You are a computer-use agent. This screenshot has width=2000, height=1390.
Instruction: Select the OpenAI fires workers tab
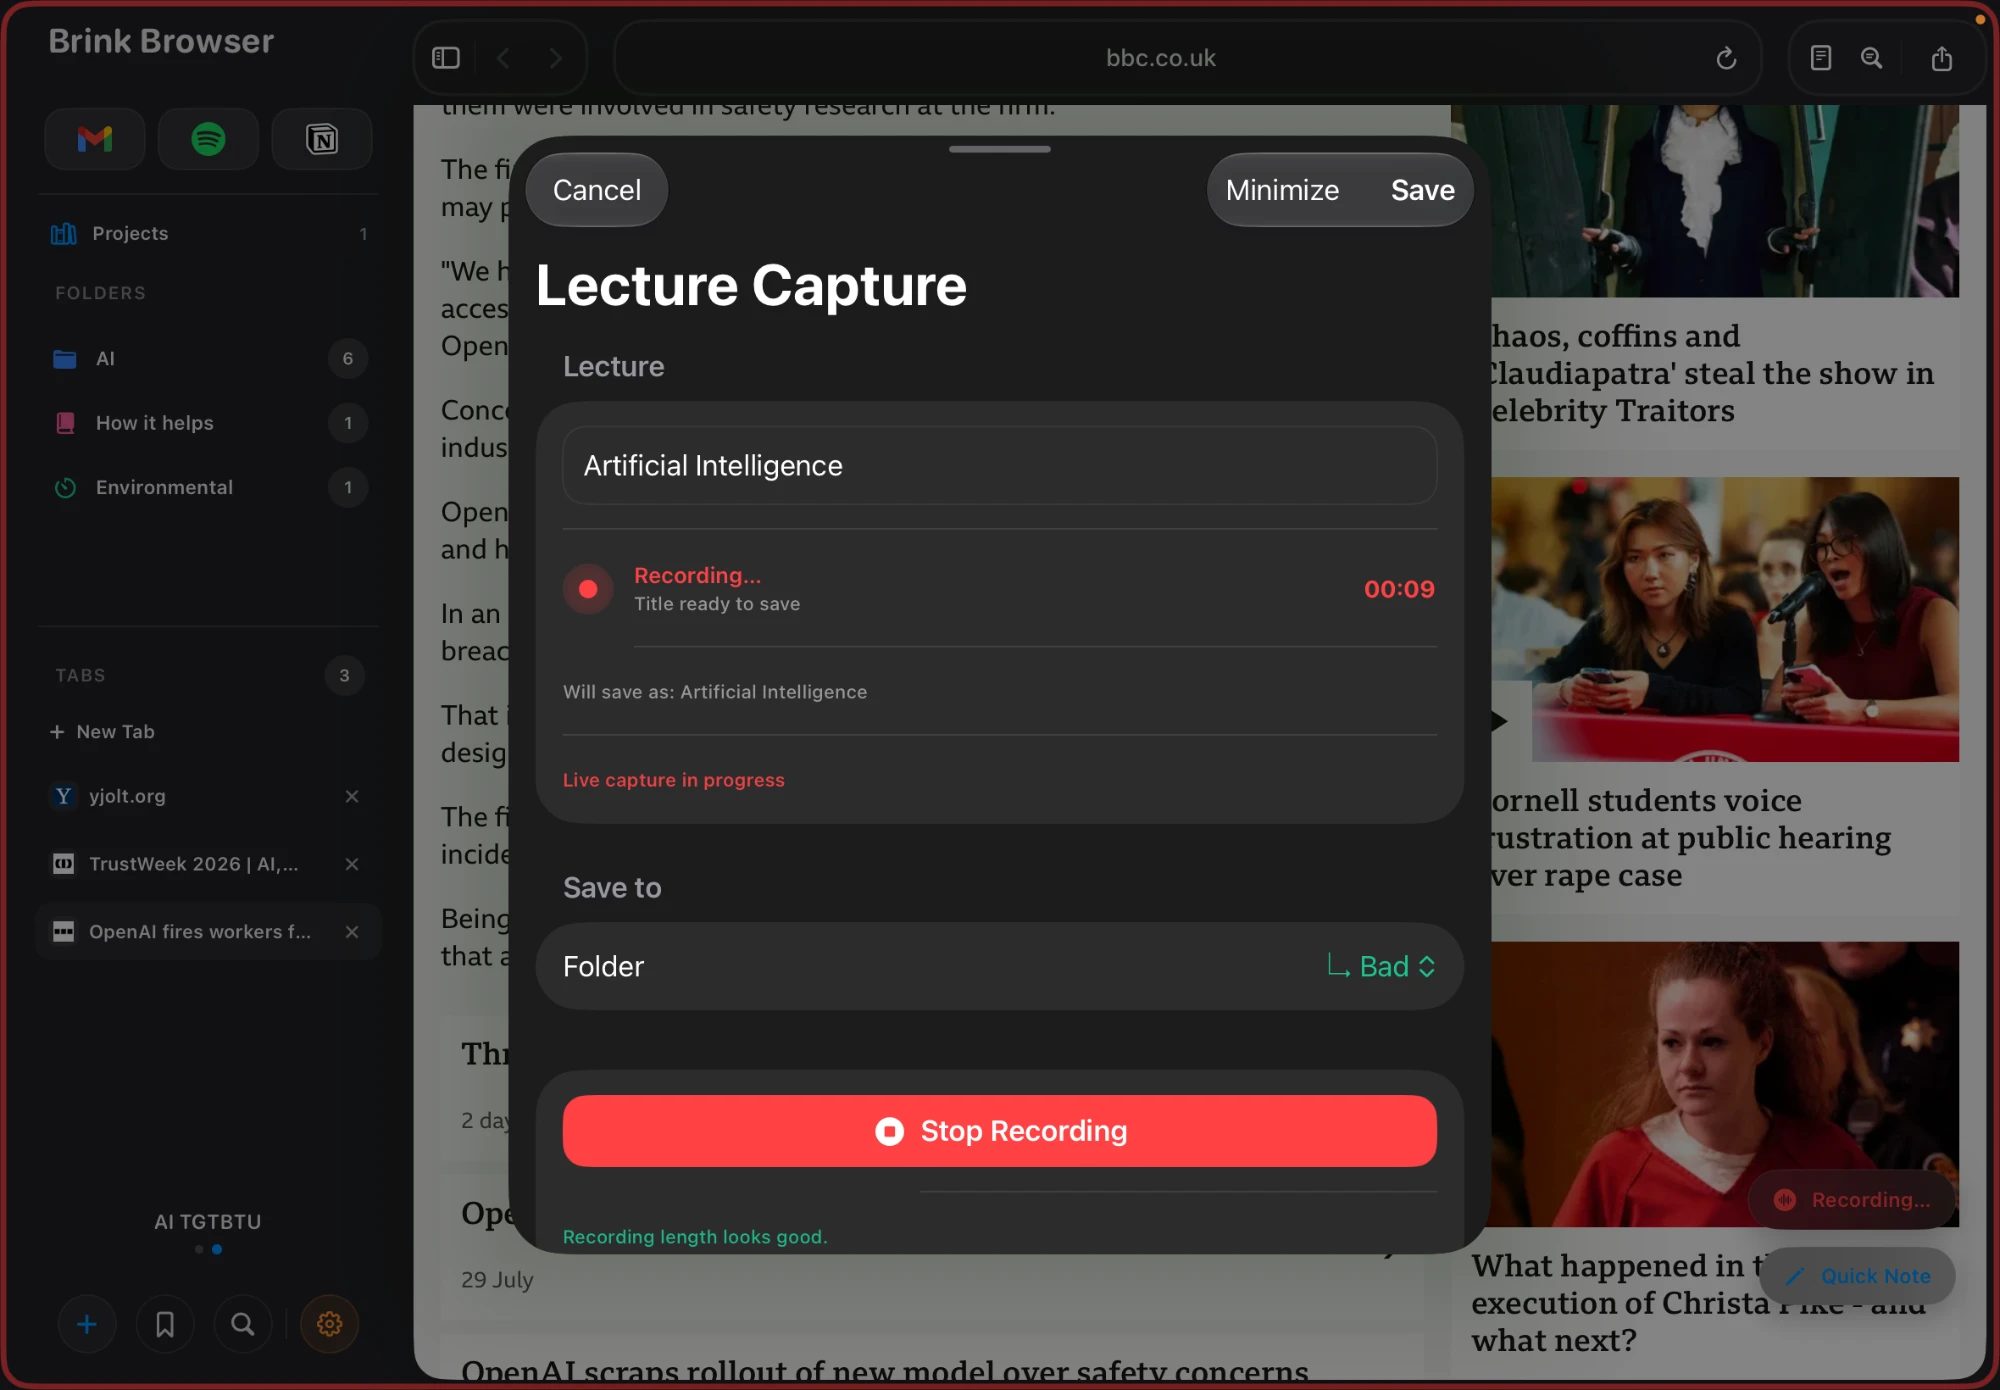[208, 932]
